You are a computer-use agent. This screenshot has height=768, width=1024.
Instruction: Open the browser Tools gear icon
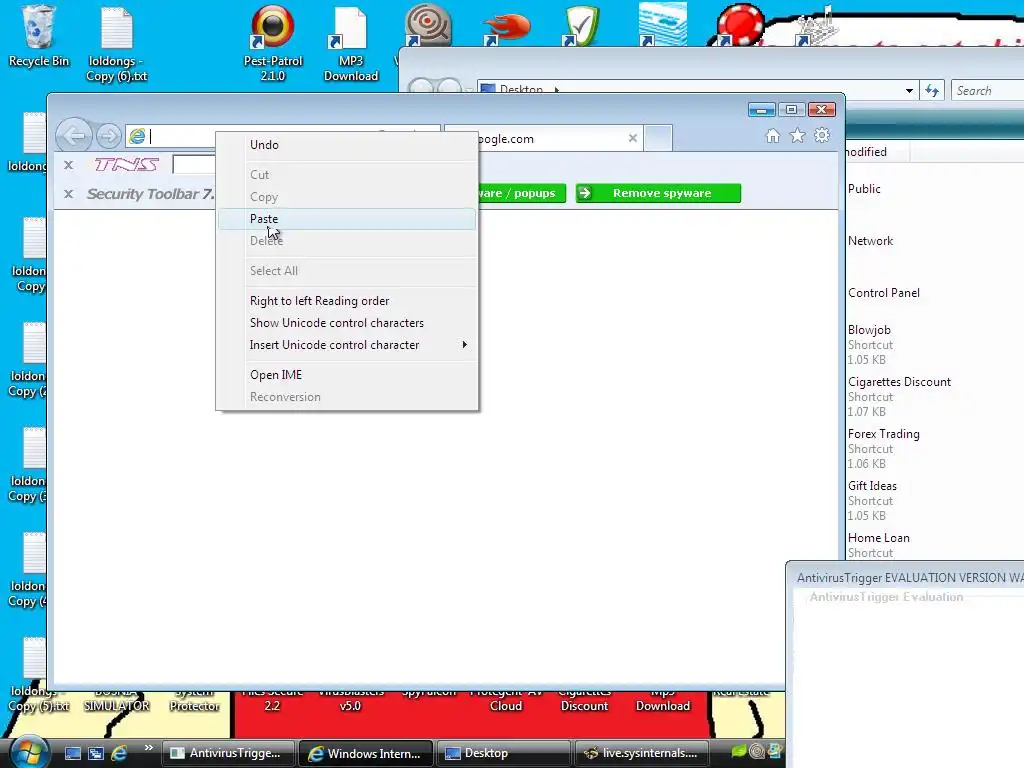tap(822, 136)
